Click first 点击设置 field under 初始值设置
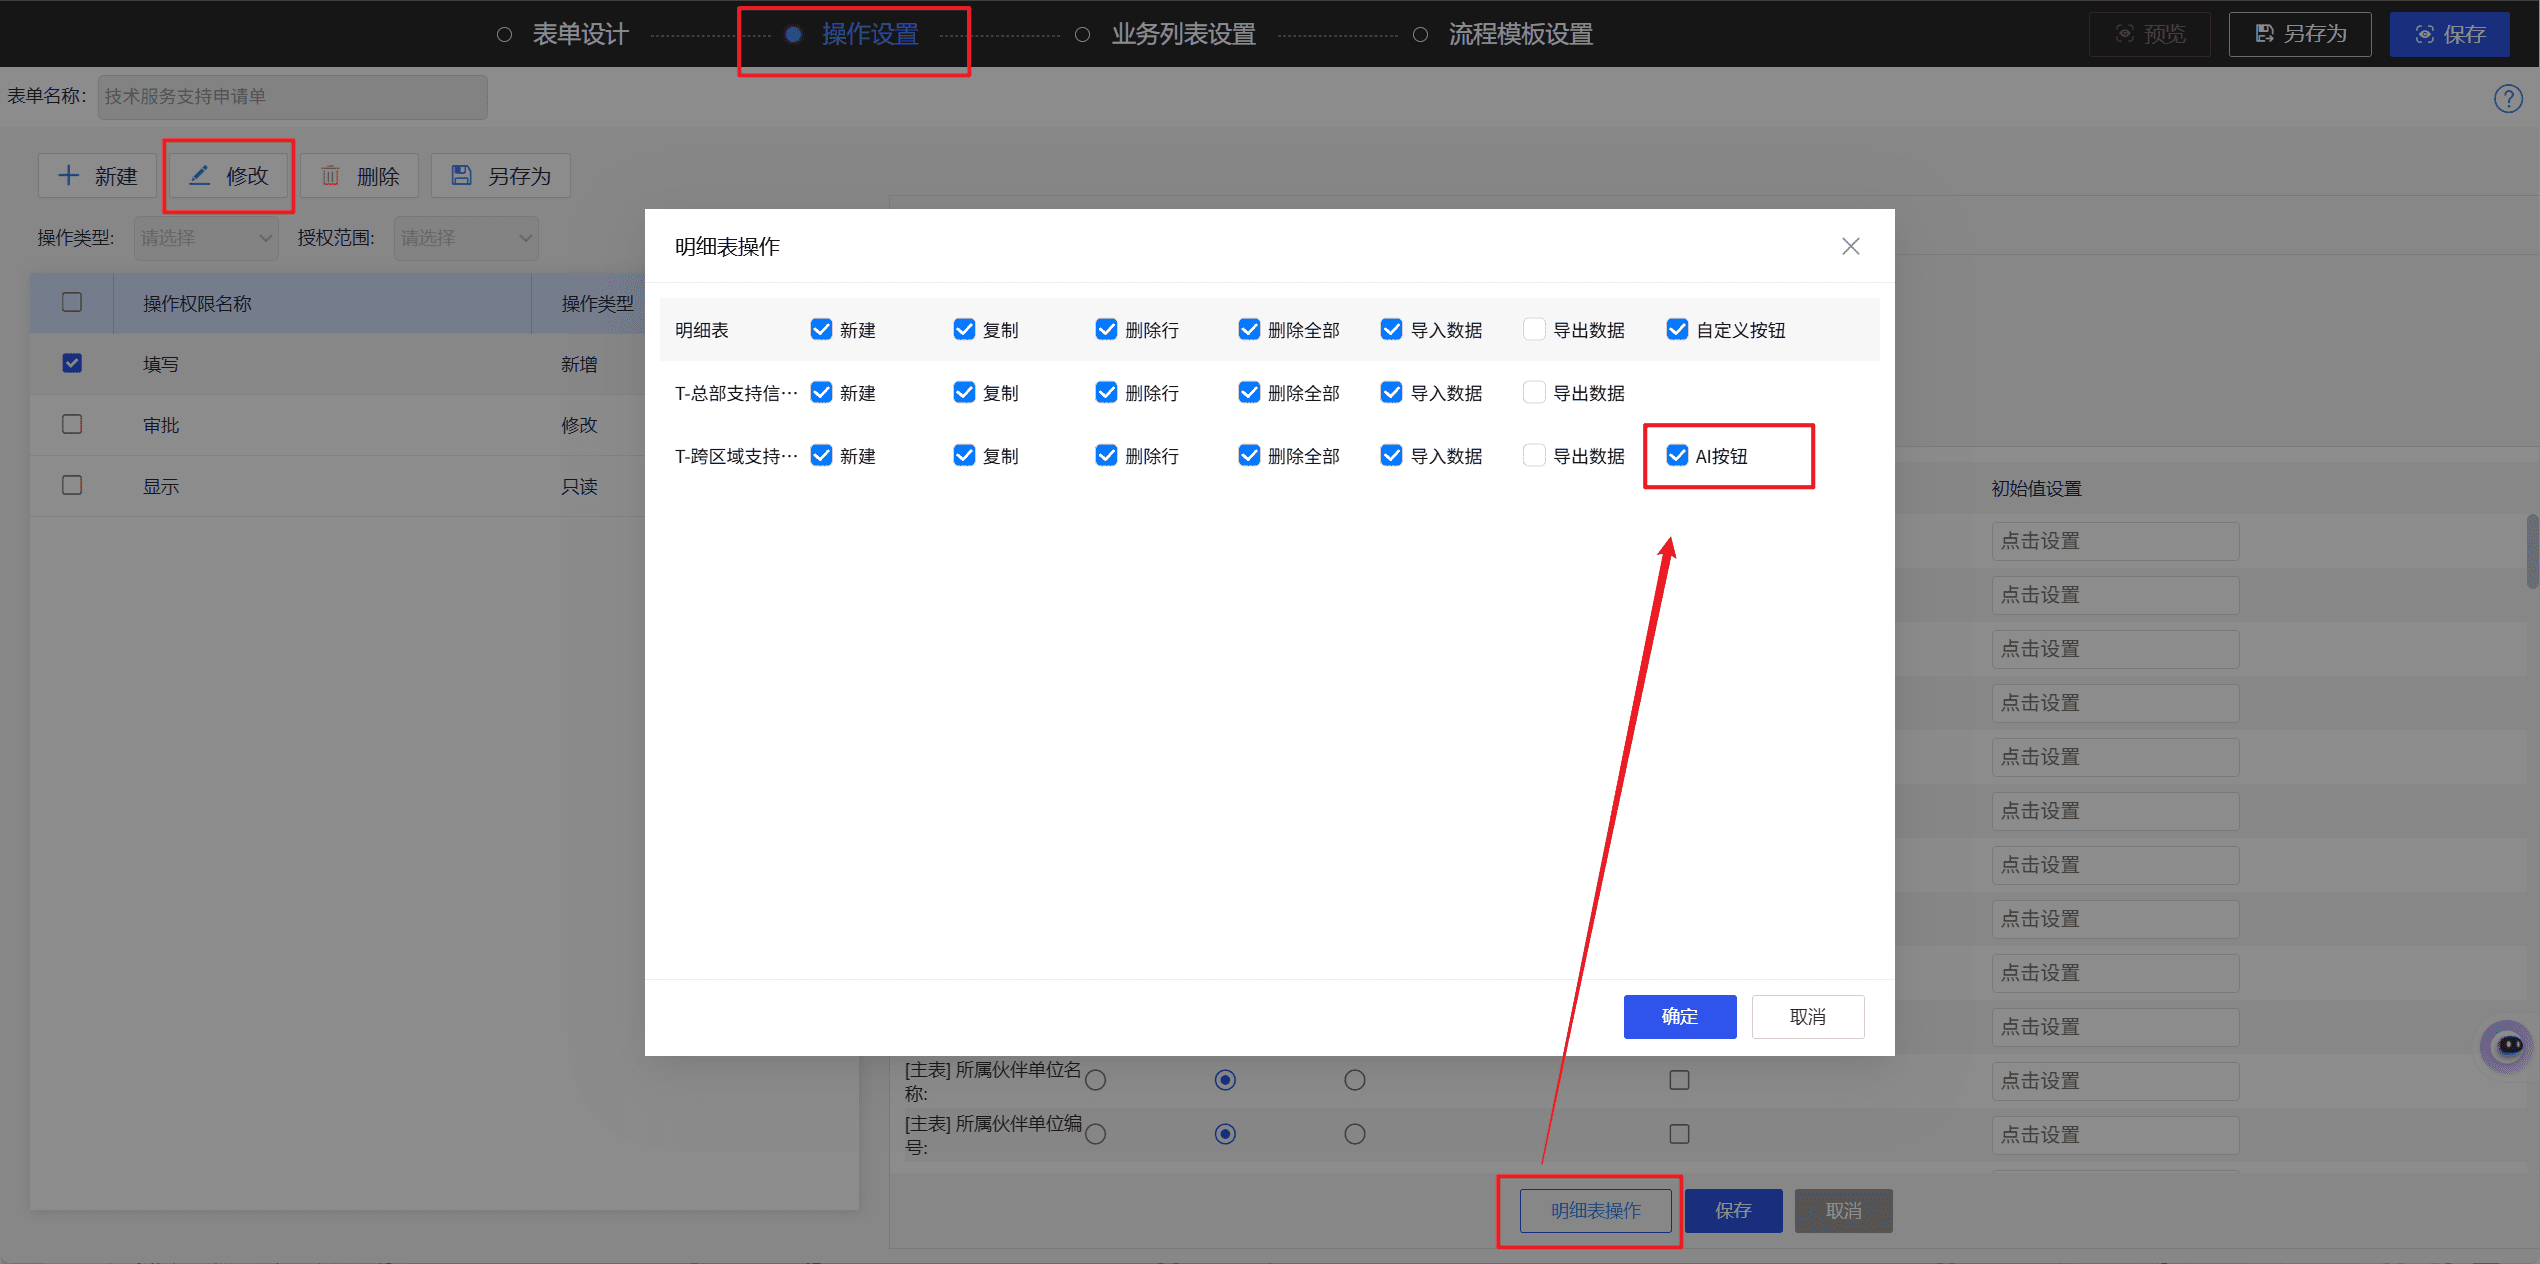This screenshot has height=1264, width=2540. point(2115,541)
